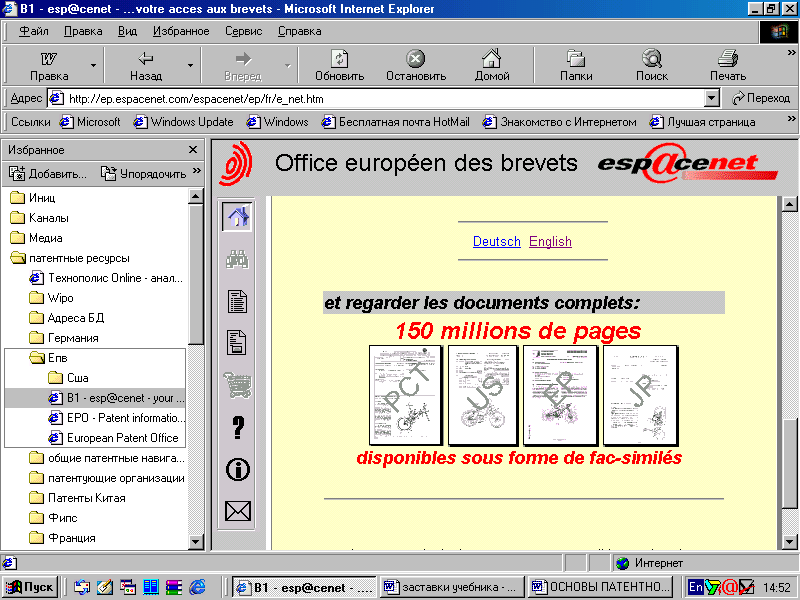The width and height of the screenshot is (800, 600).
Task: Click the favorites list scroll down arrow
Action: pos(196,541)
